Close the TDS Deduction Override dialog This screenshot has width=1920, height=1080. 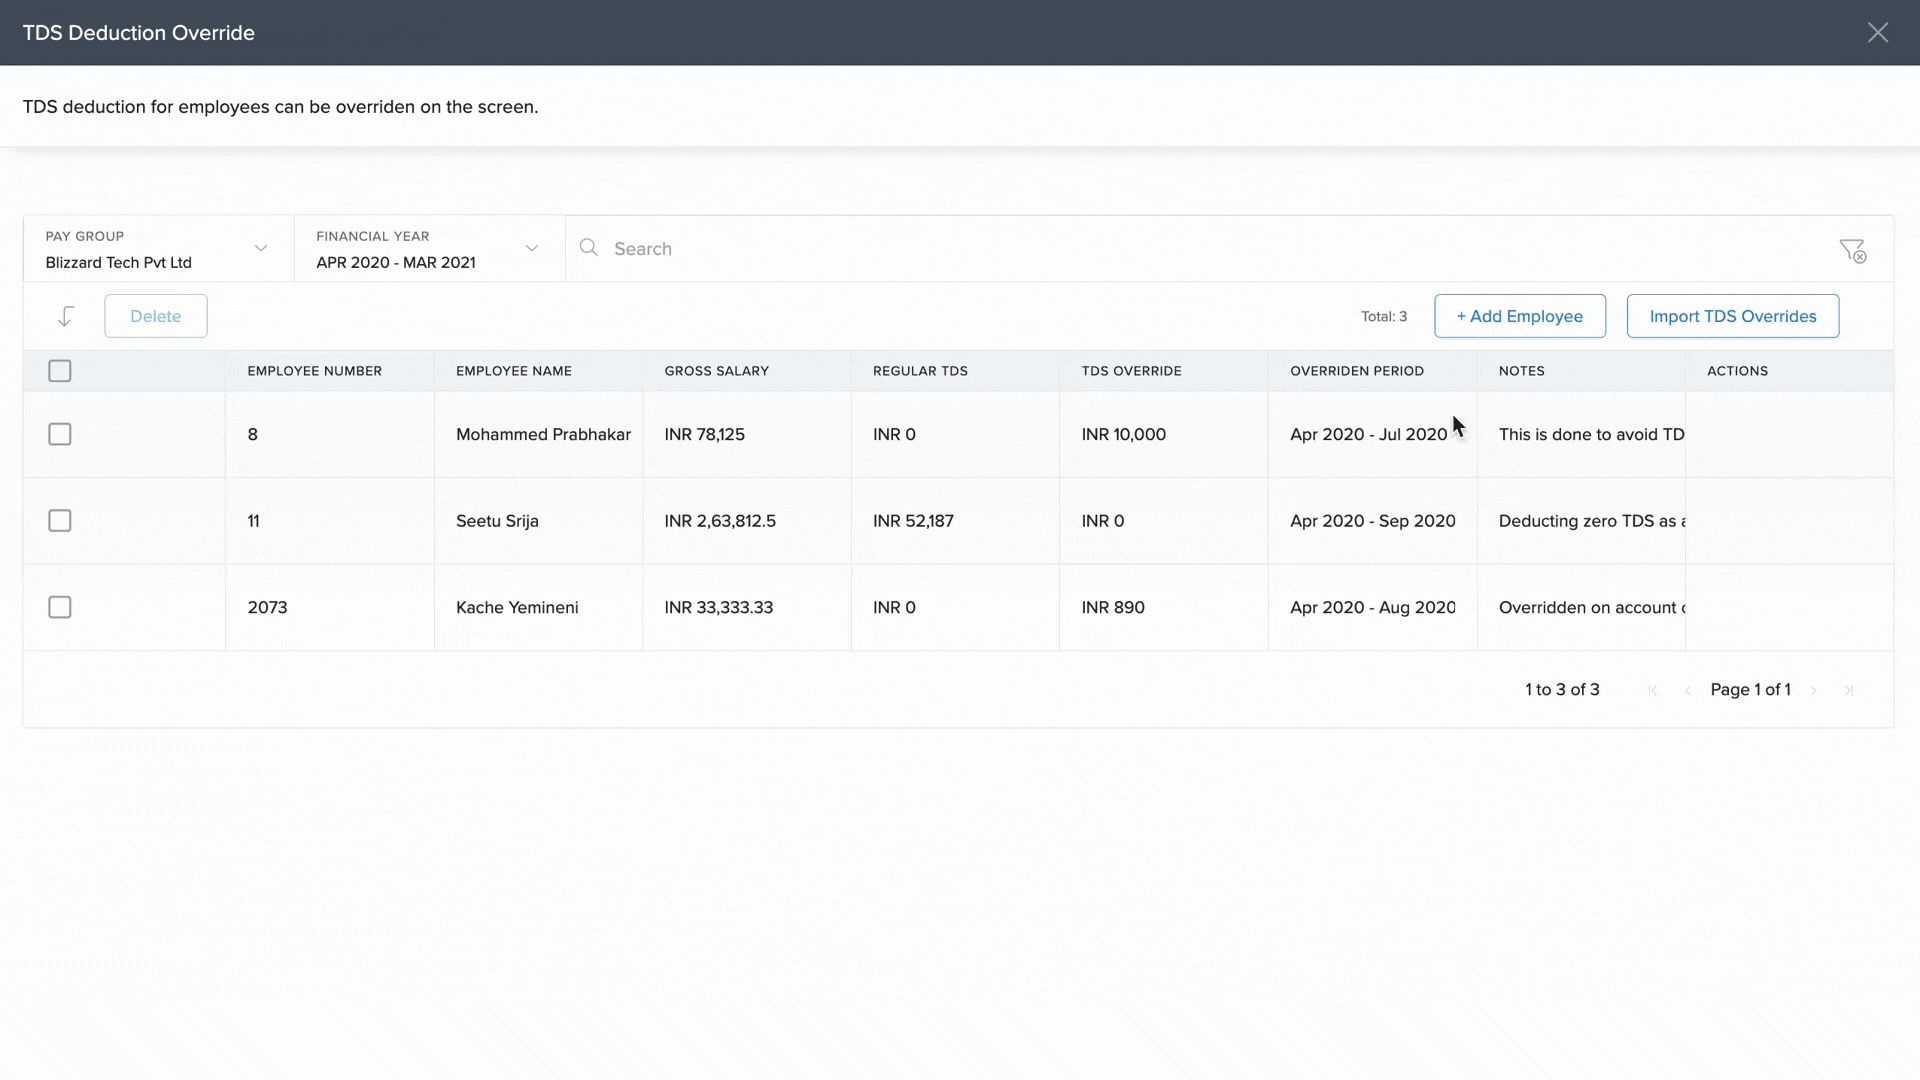click(x=1877, y=33)
